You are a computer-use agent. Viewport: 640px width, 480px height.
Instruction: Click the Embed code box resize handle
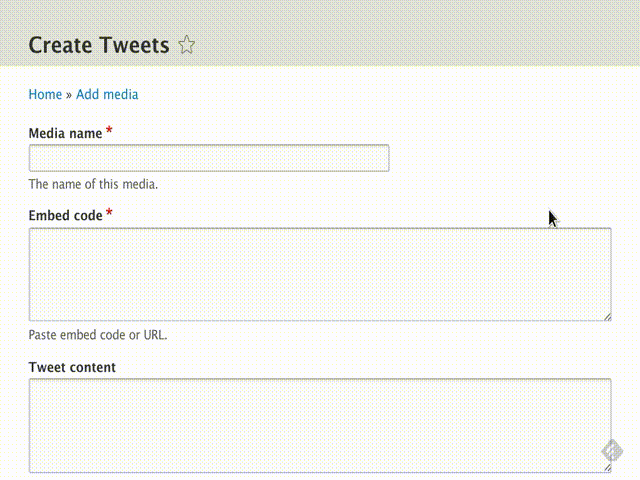click(x=606, y=316)
